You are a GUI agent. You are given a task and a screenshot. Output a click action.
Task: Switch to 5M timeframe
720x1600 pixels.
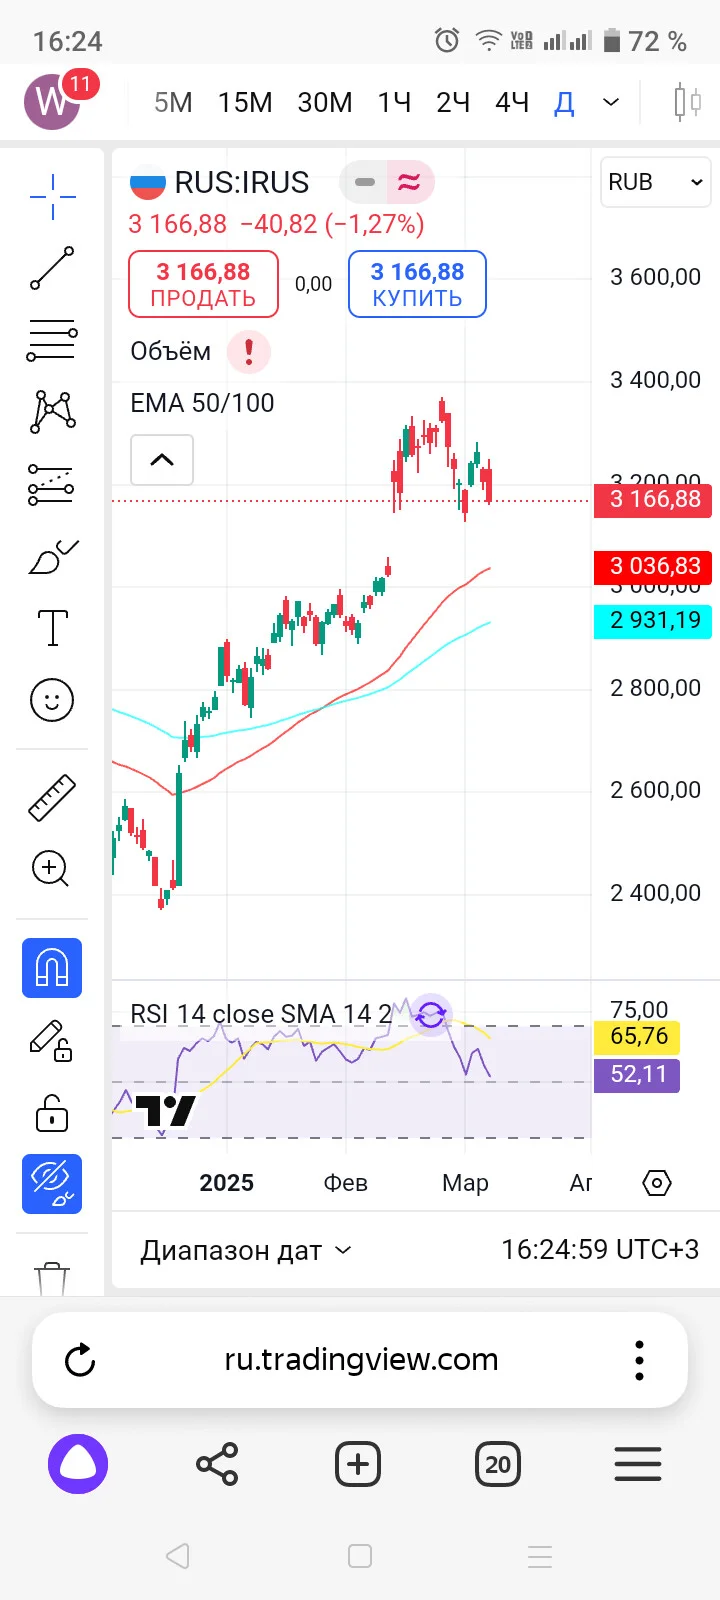[x=173, y=102]
